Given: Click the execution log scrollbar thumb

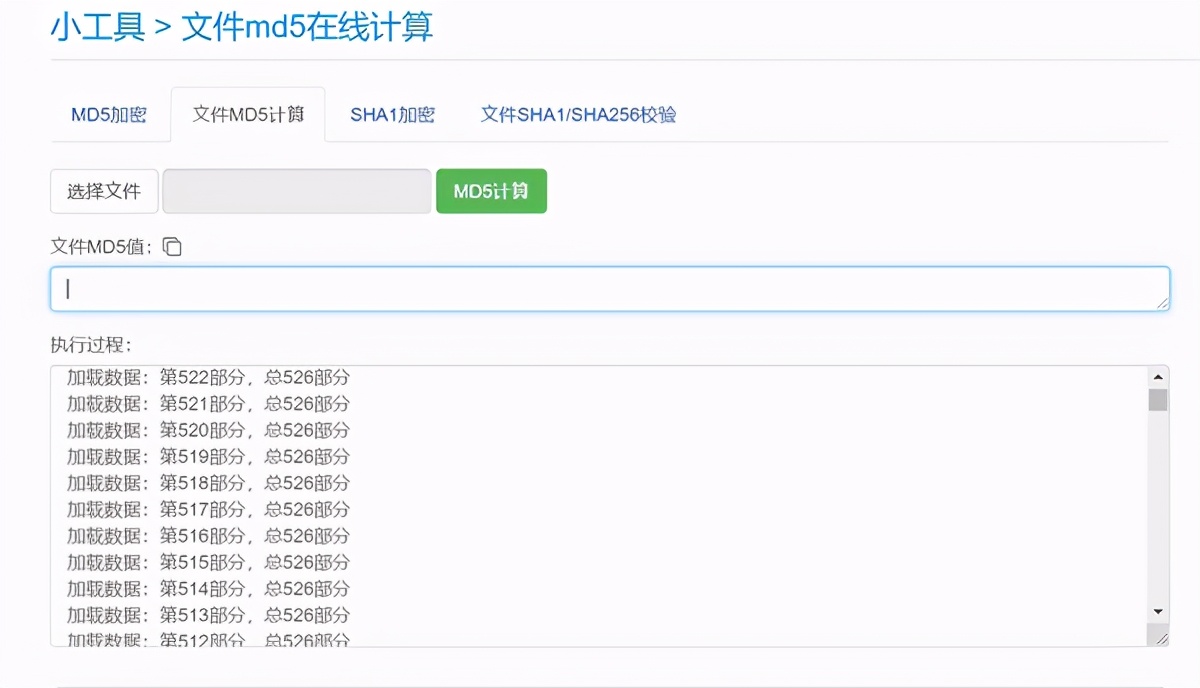Looking at the screenshot, I should click(1158, 400).
